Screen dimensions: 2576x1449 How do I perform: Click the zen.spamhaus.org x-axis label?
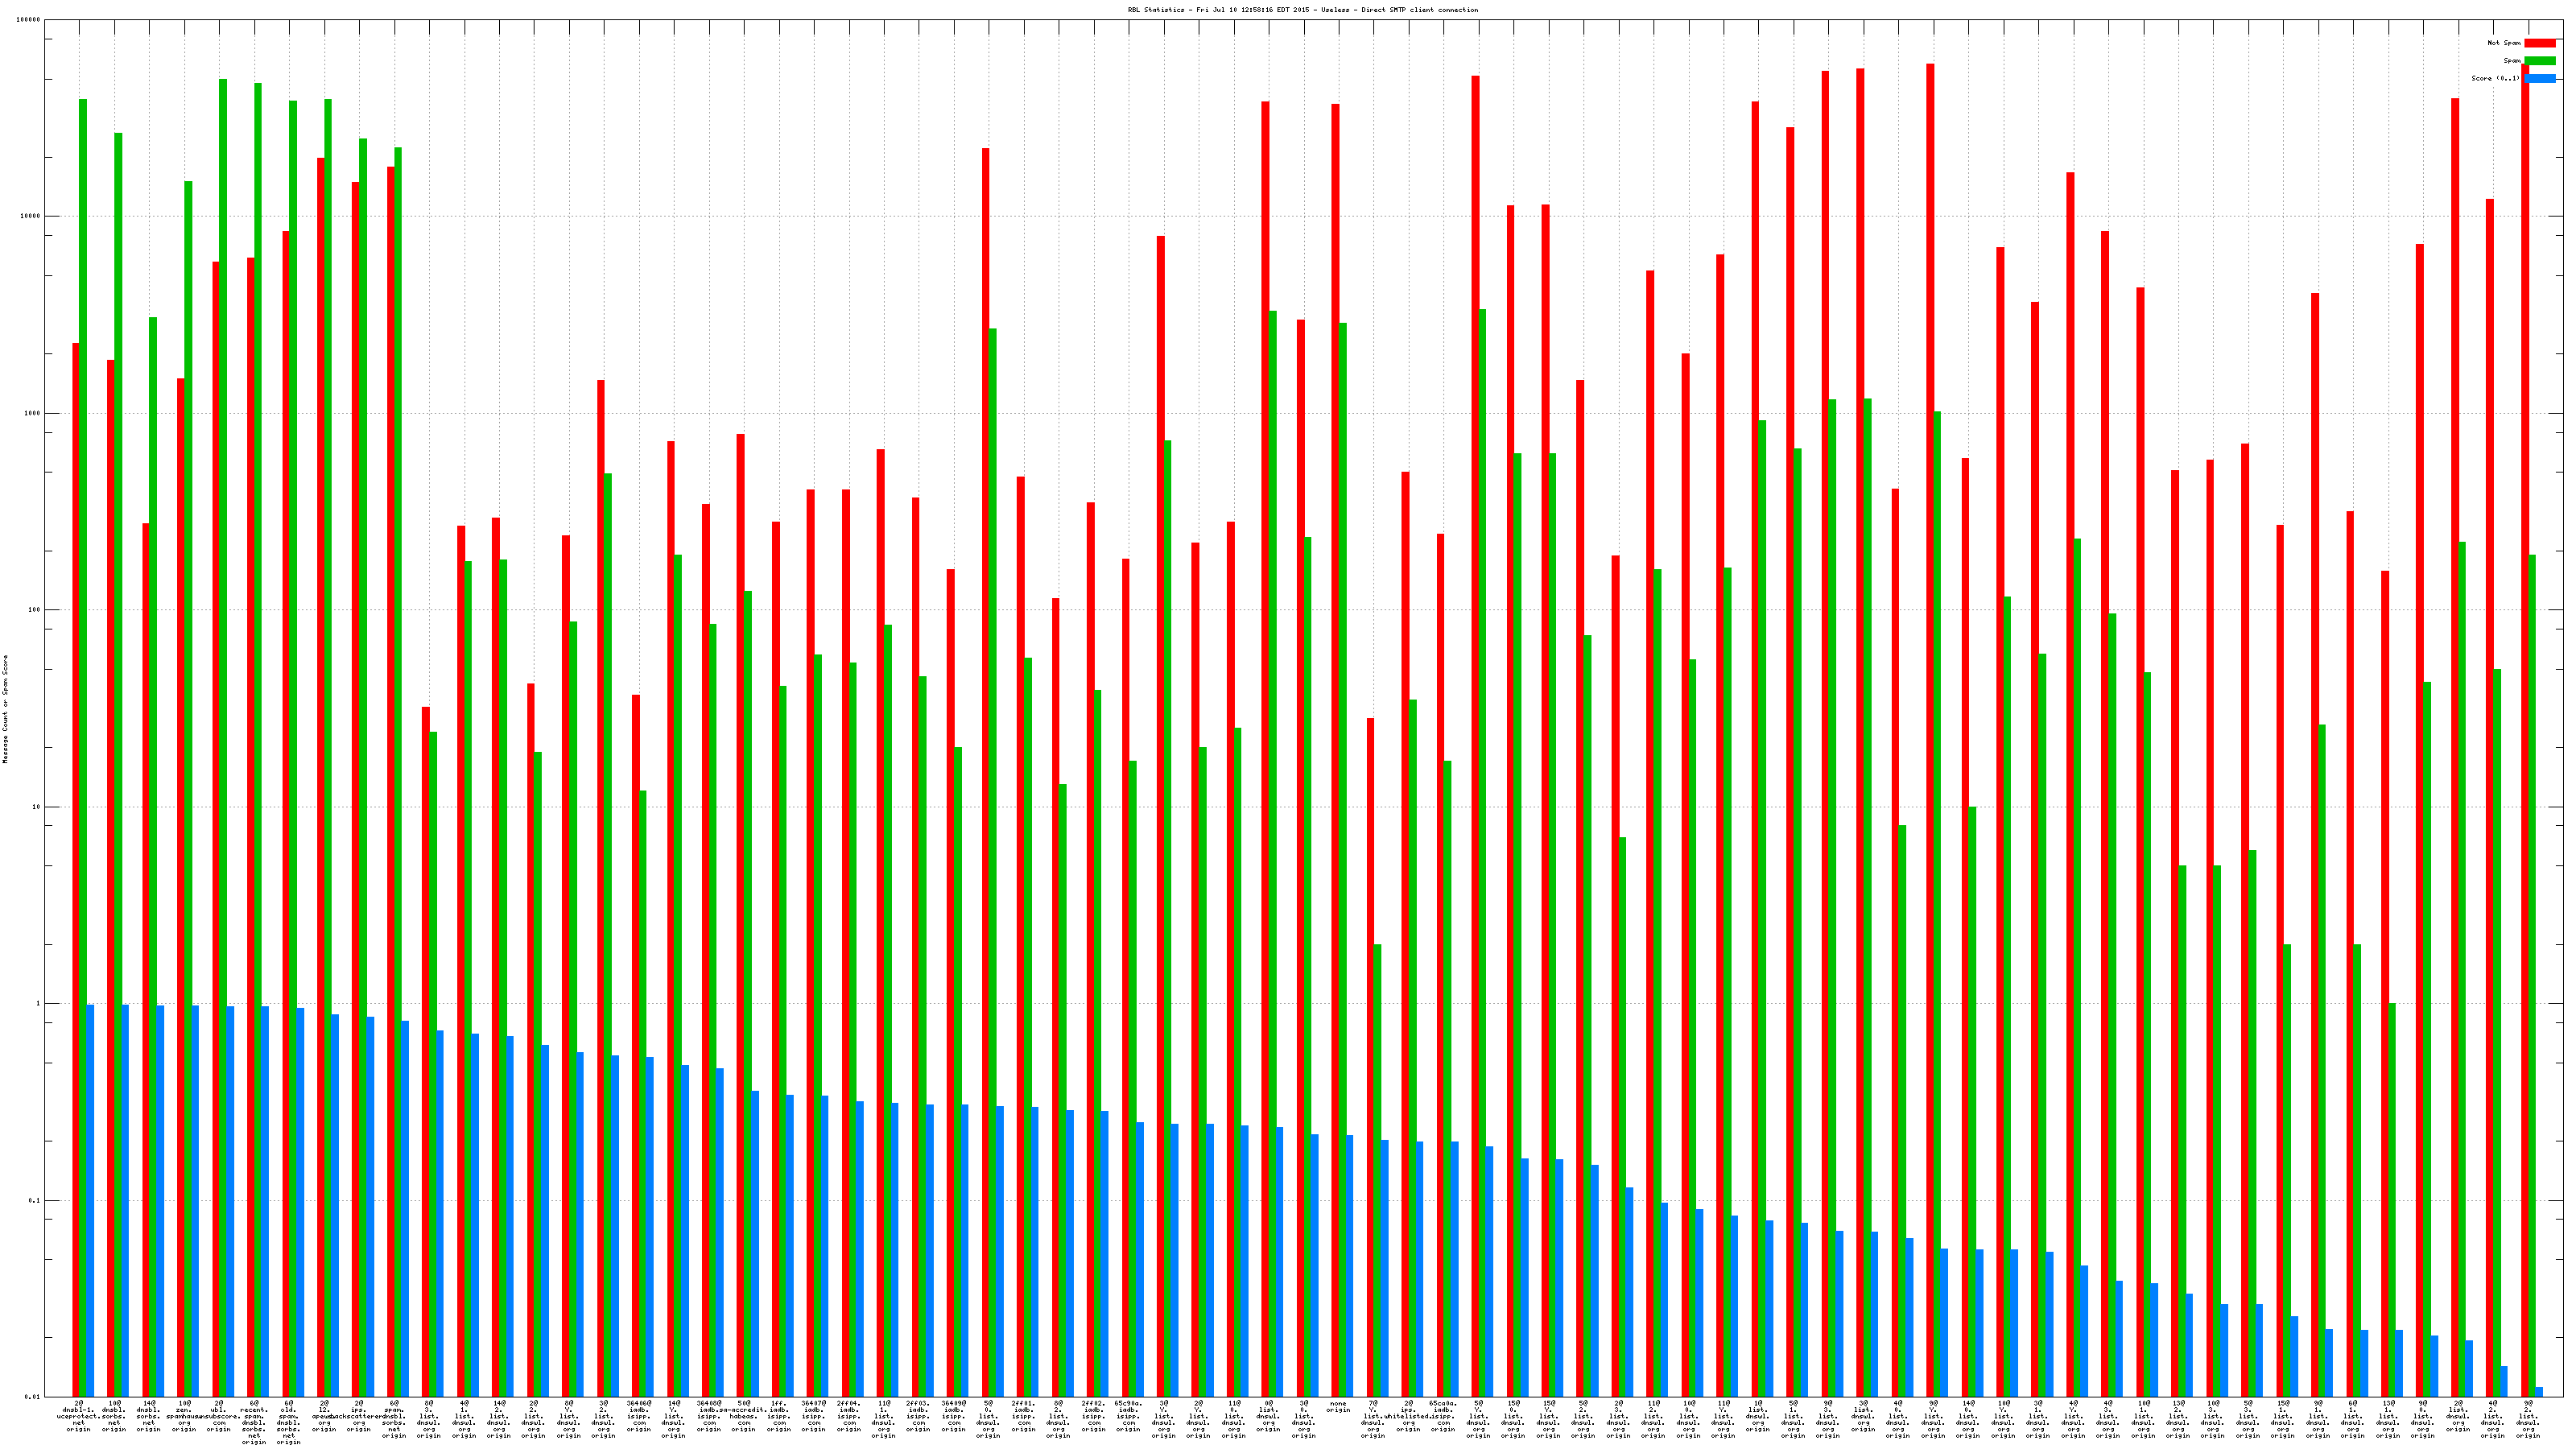[x=184, y=1416]
